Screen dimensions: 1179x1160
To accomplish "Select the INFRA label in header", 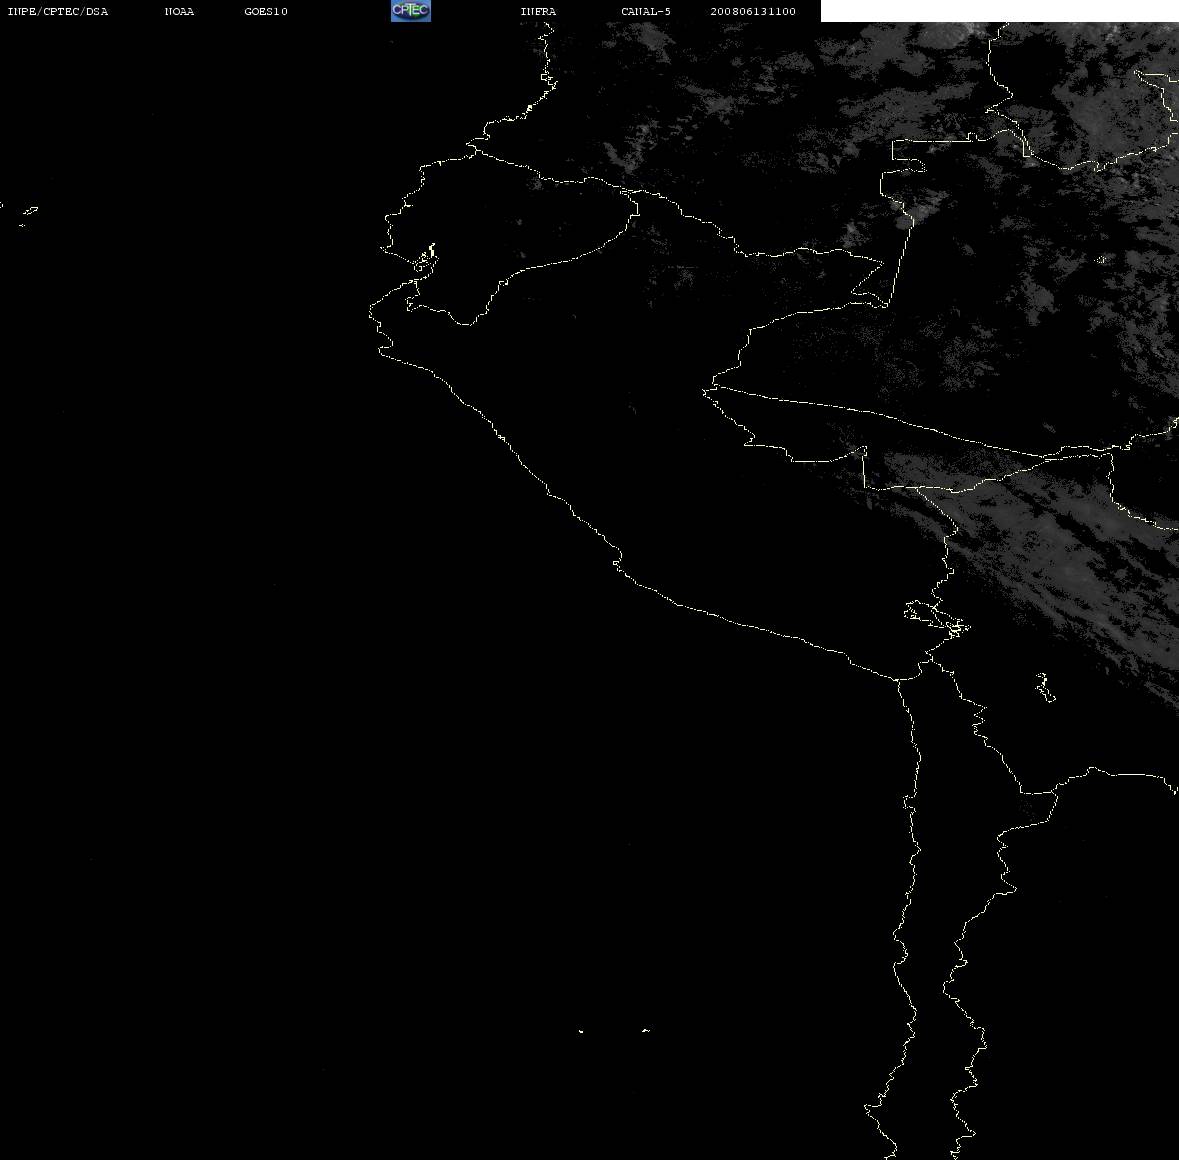I will click(x=538, y=11).
